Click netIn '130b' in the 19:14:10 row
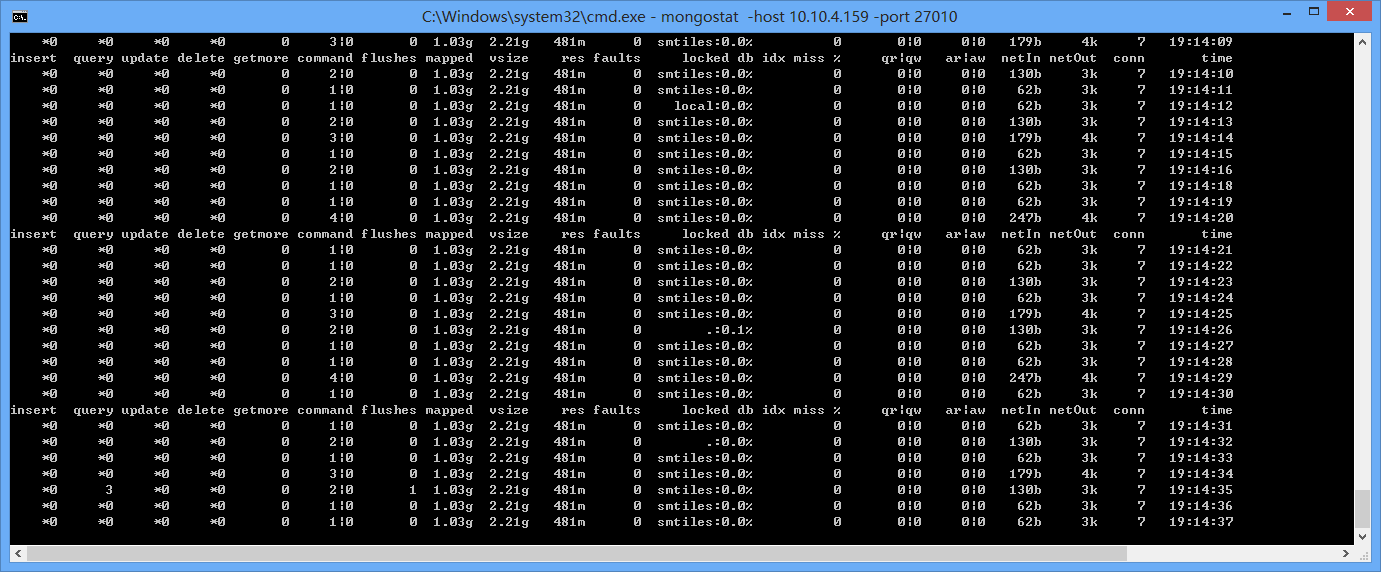Image resolution: width=1381 pixels, height=572 pixels. click(1025, 74)
